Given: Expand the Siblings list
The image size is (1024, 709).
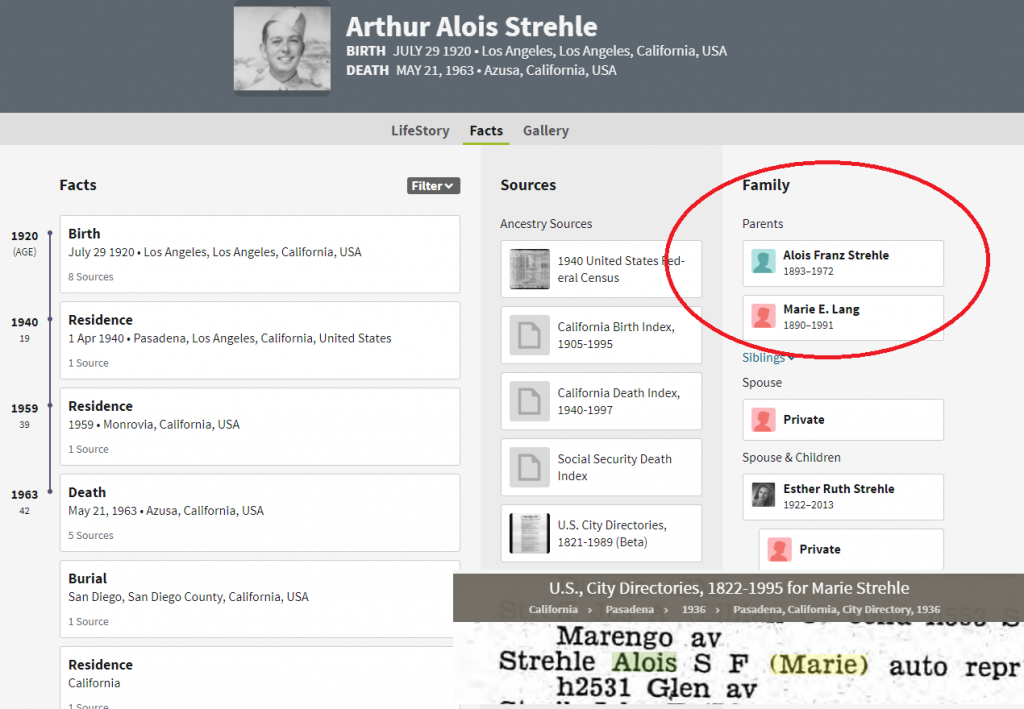Looking at the screenshot, I should [768, 357].
